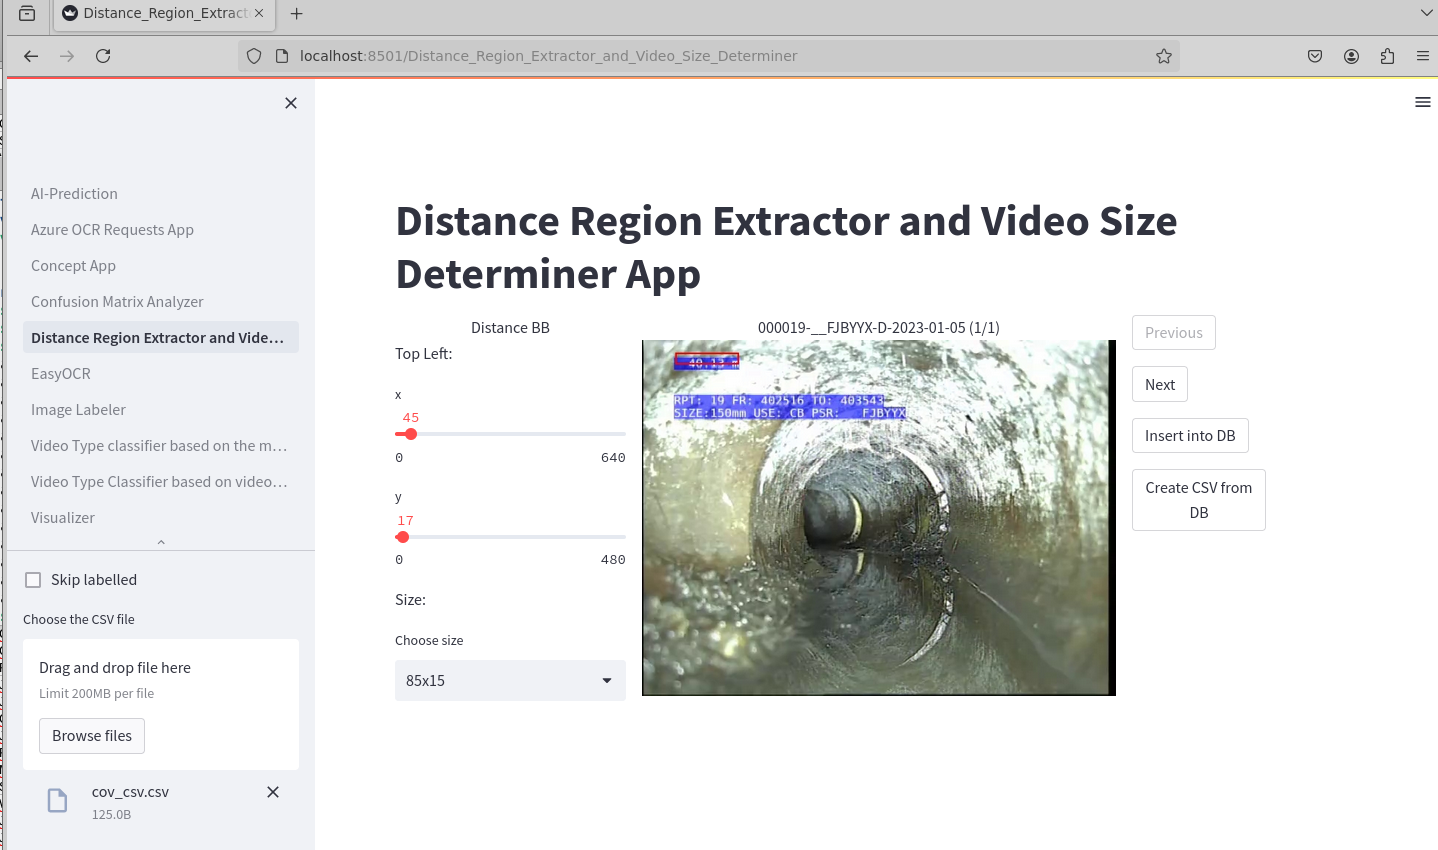Reload the page with the refresh icon
The width and height of the screenshot is (1438, 850).
click(x=103, y=56)
